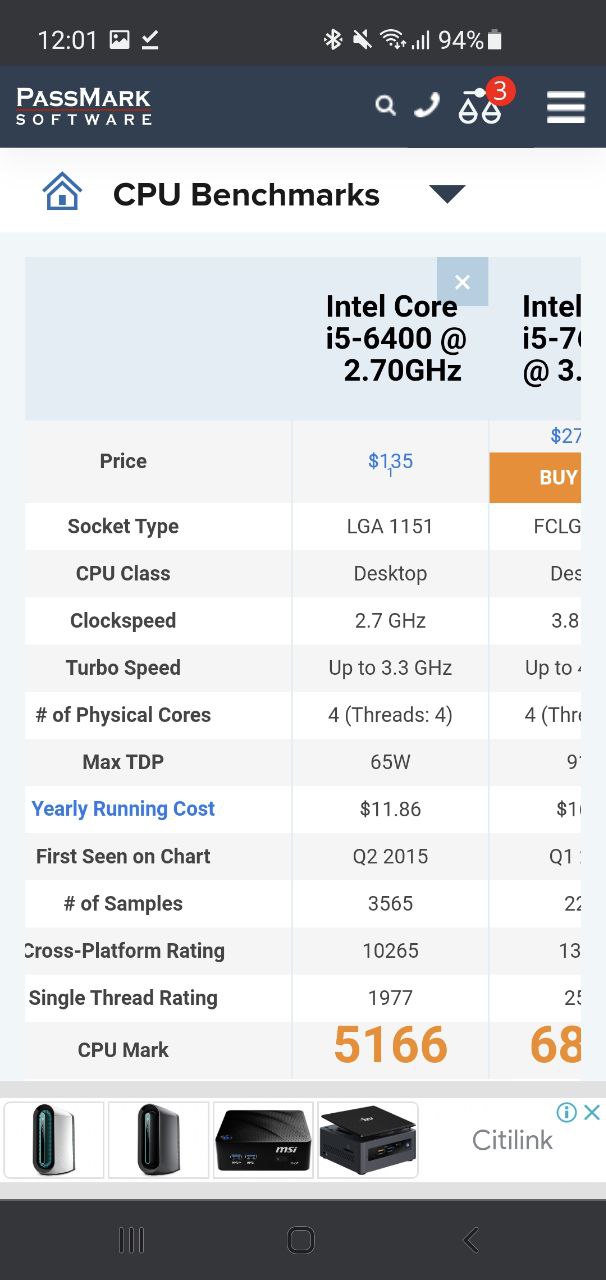606x1280 pixels.
Task: Remove Intel Core i5-6400 from comparison
Action: pyautogui.click(x=462, y=282)
